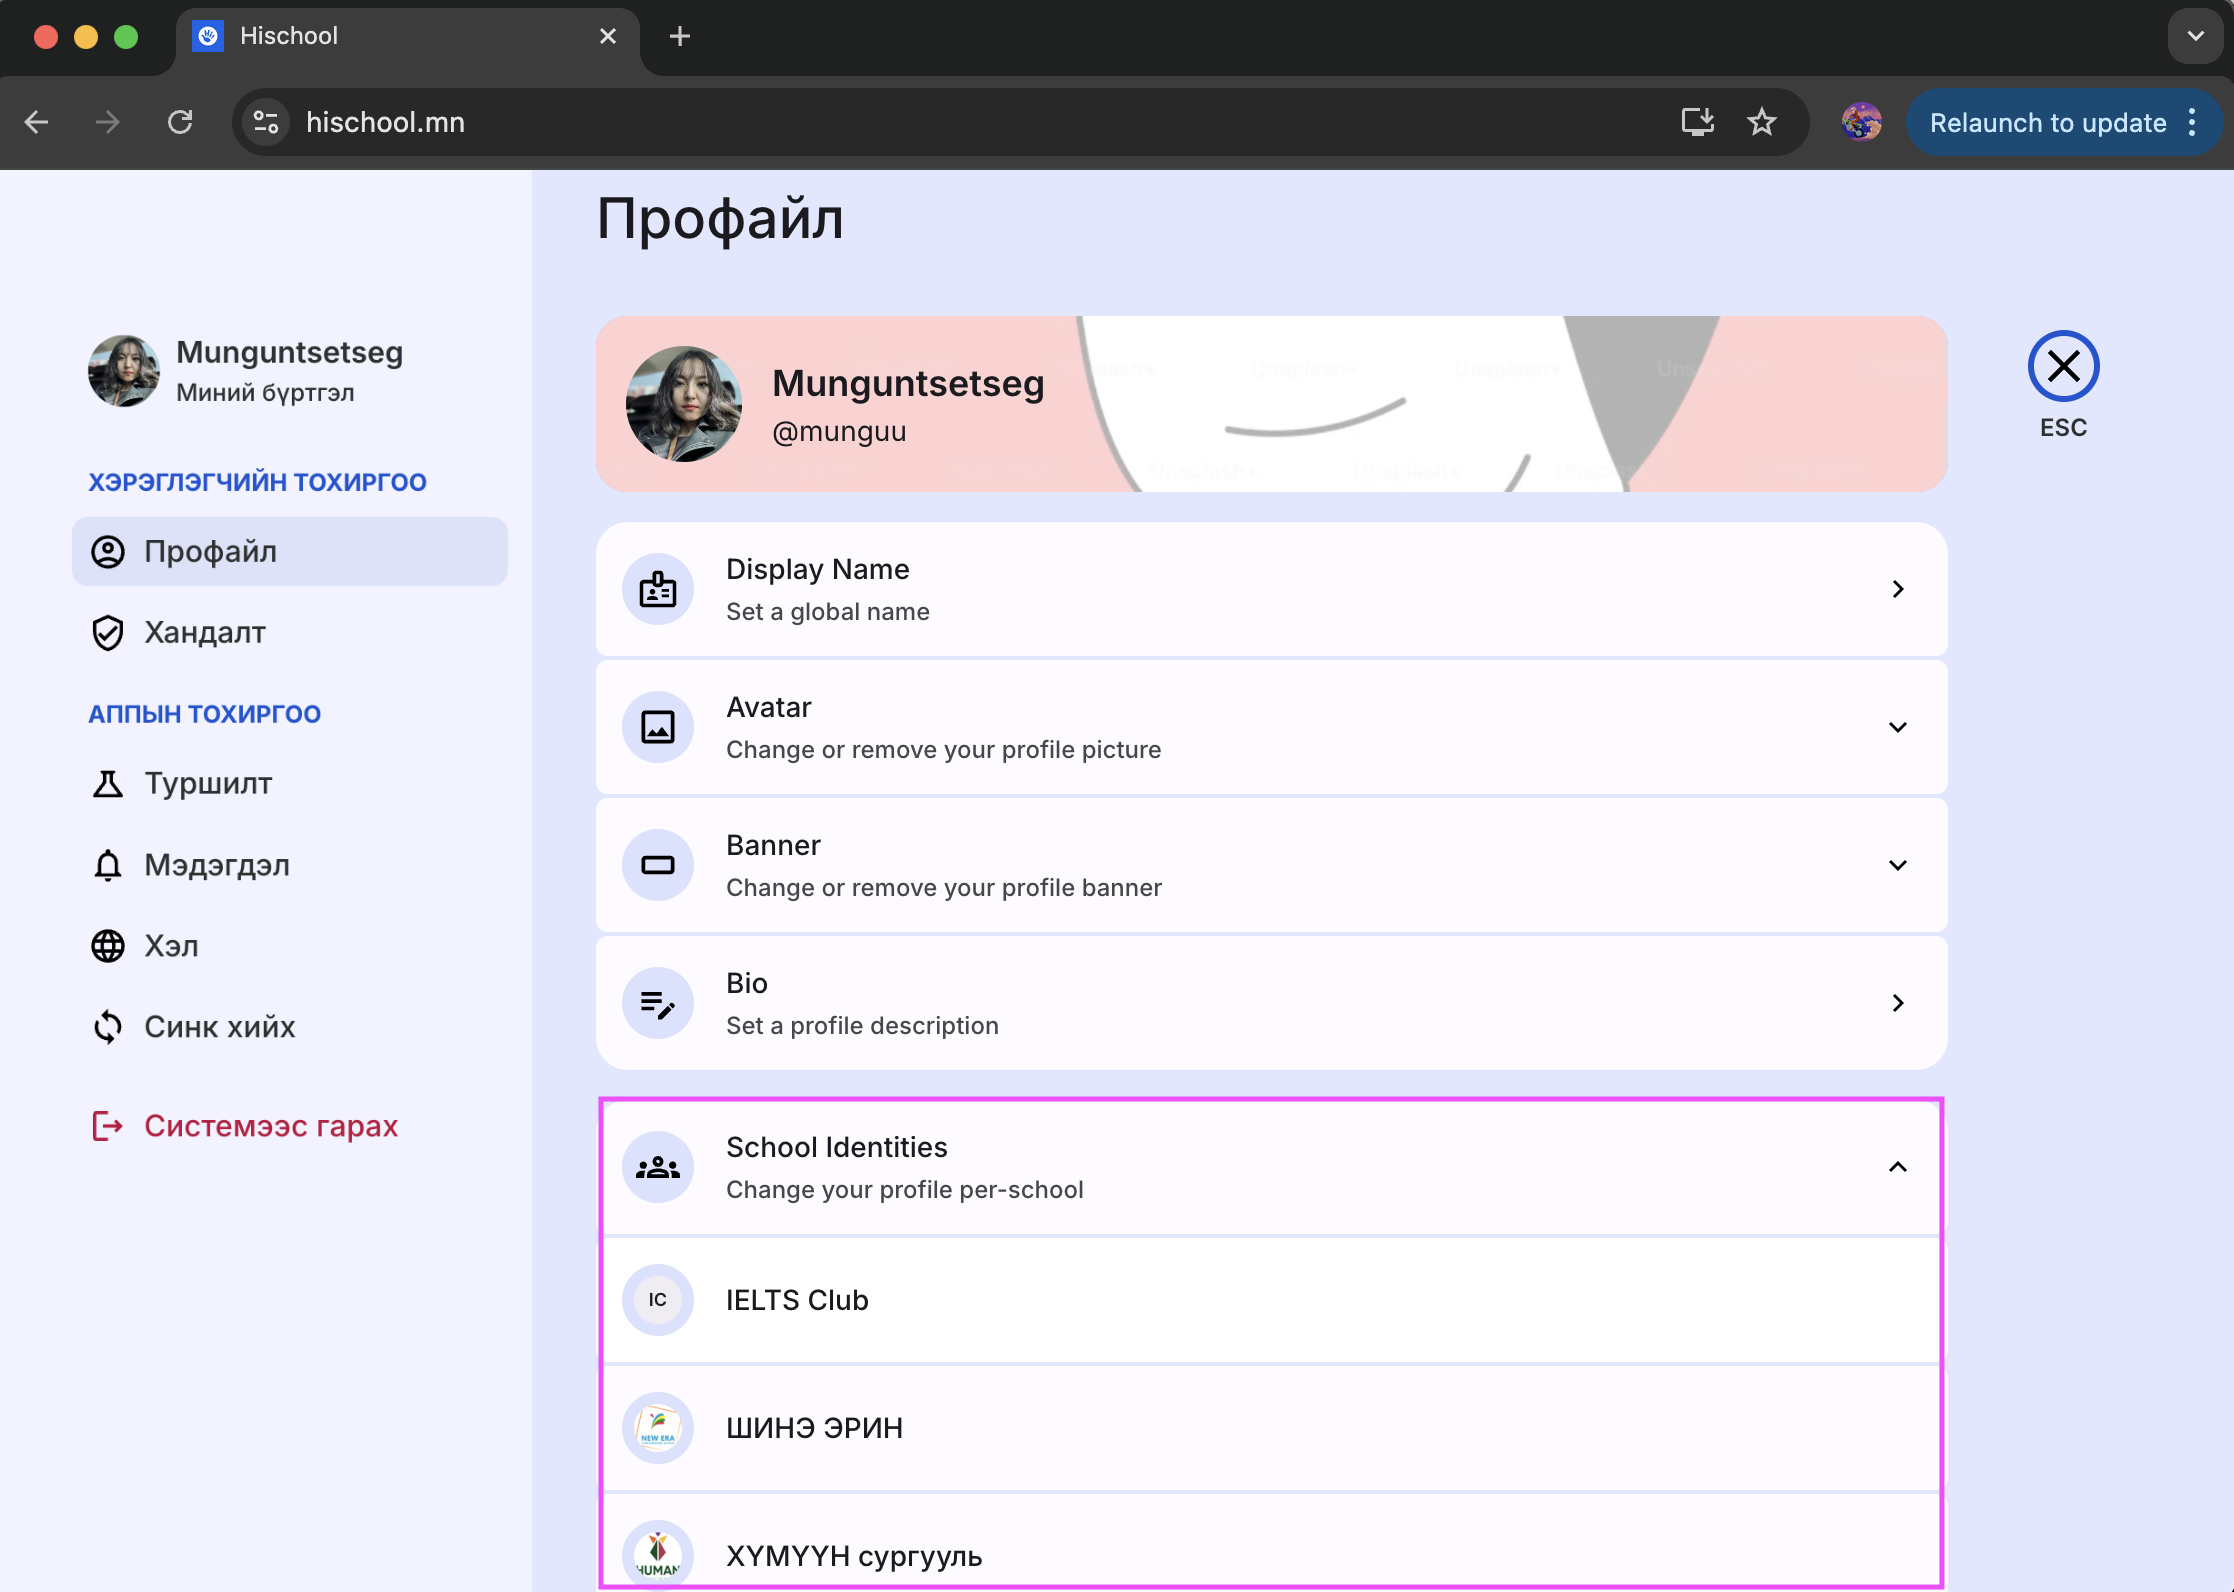Go to Мэдэгдэл notification settings
This screenshot has width=2234, height=1592.
[216, 864]
